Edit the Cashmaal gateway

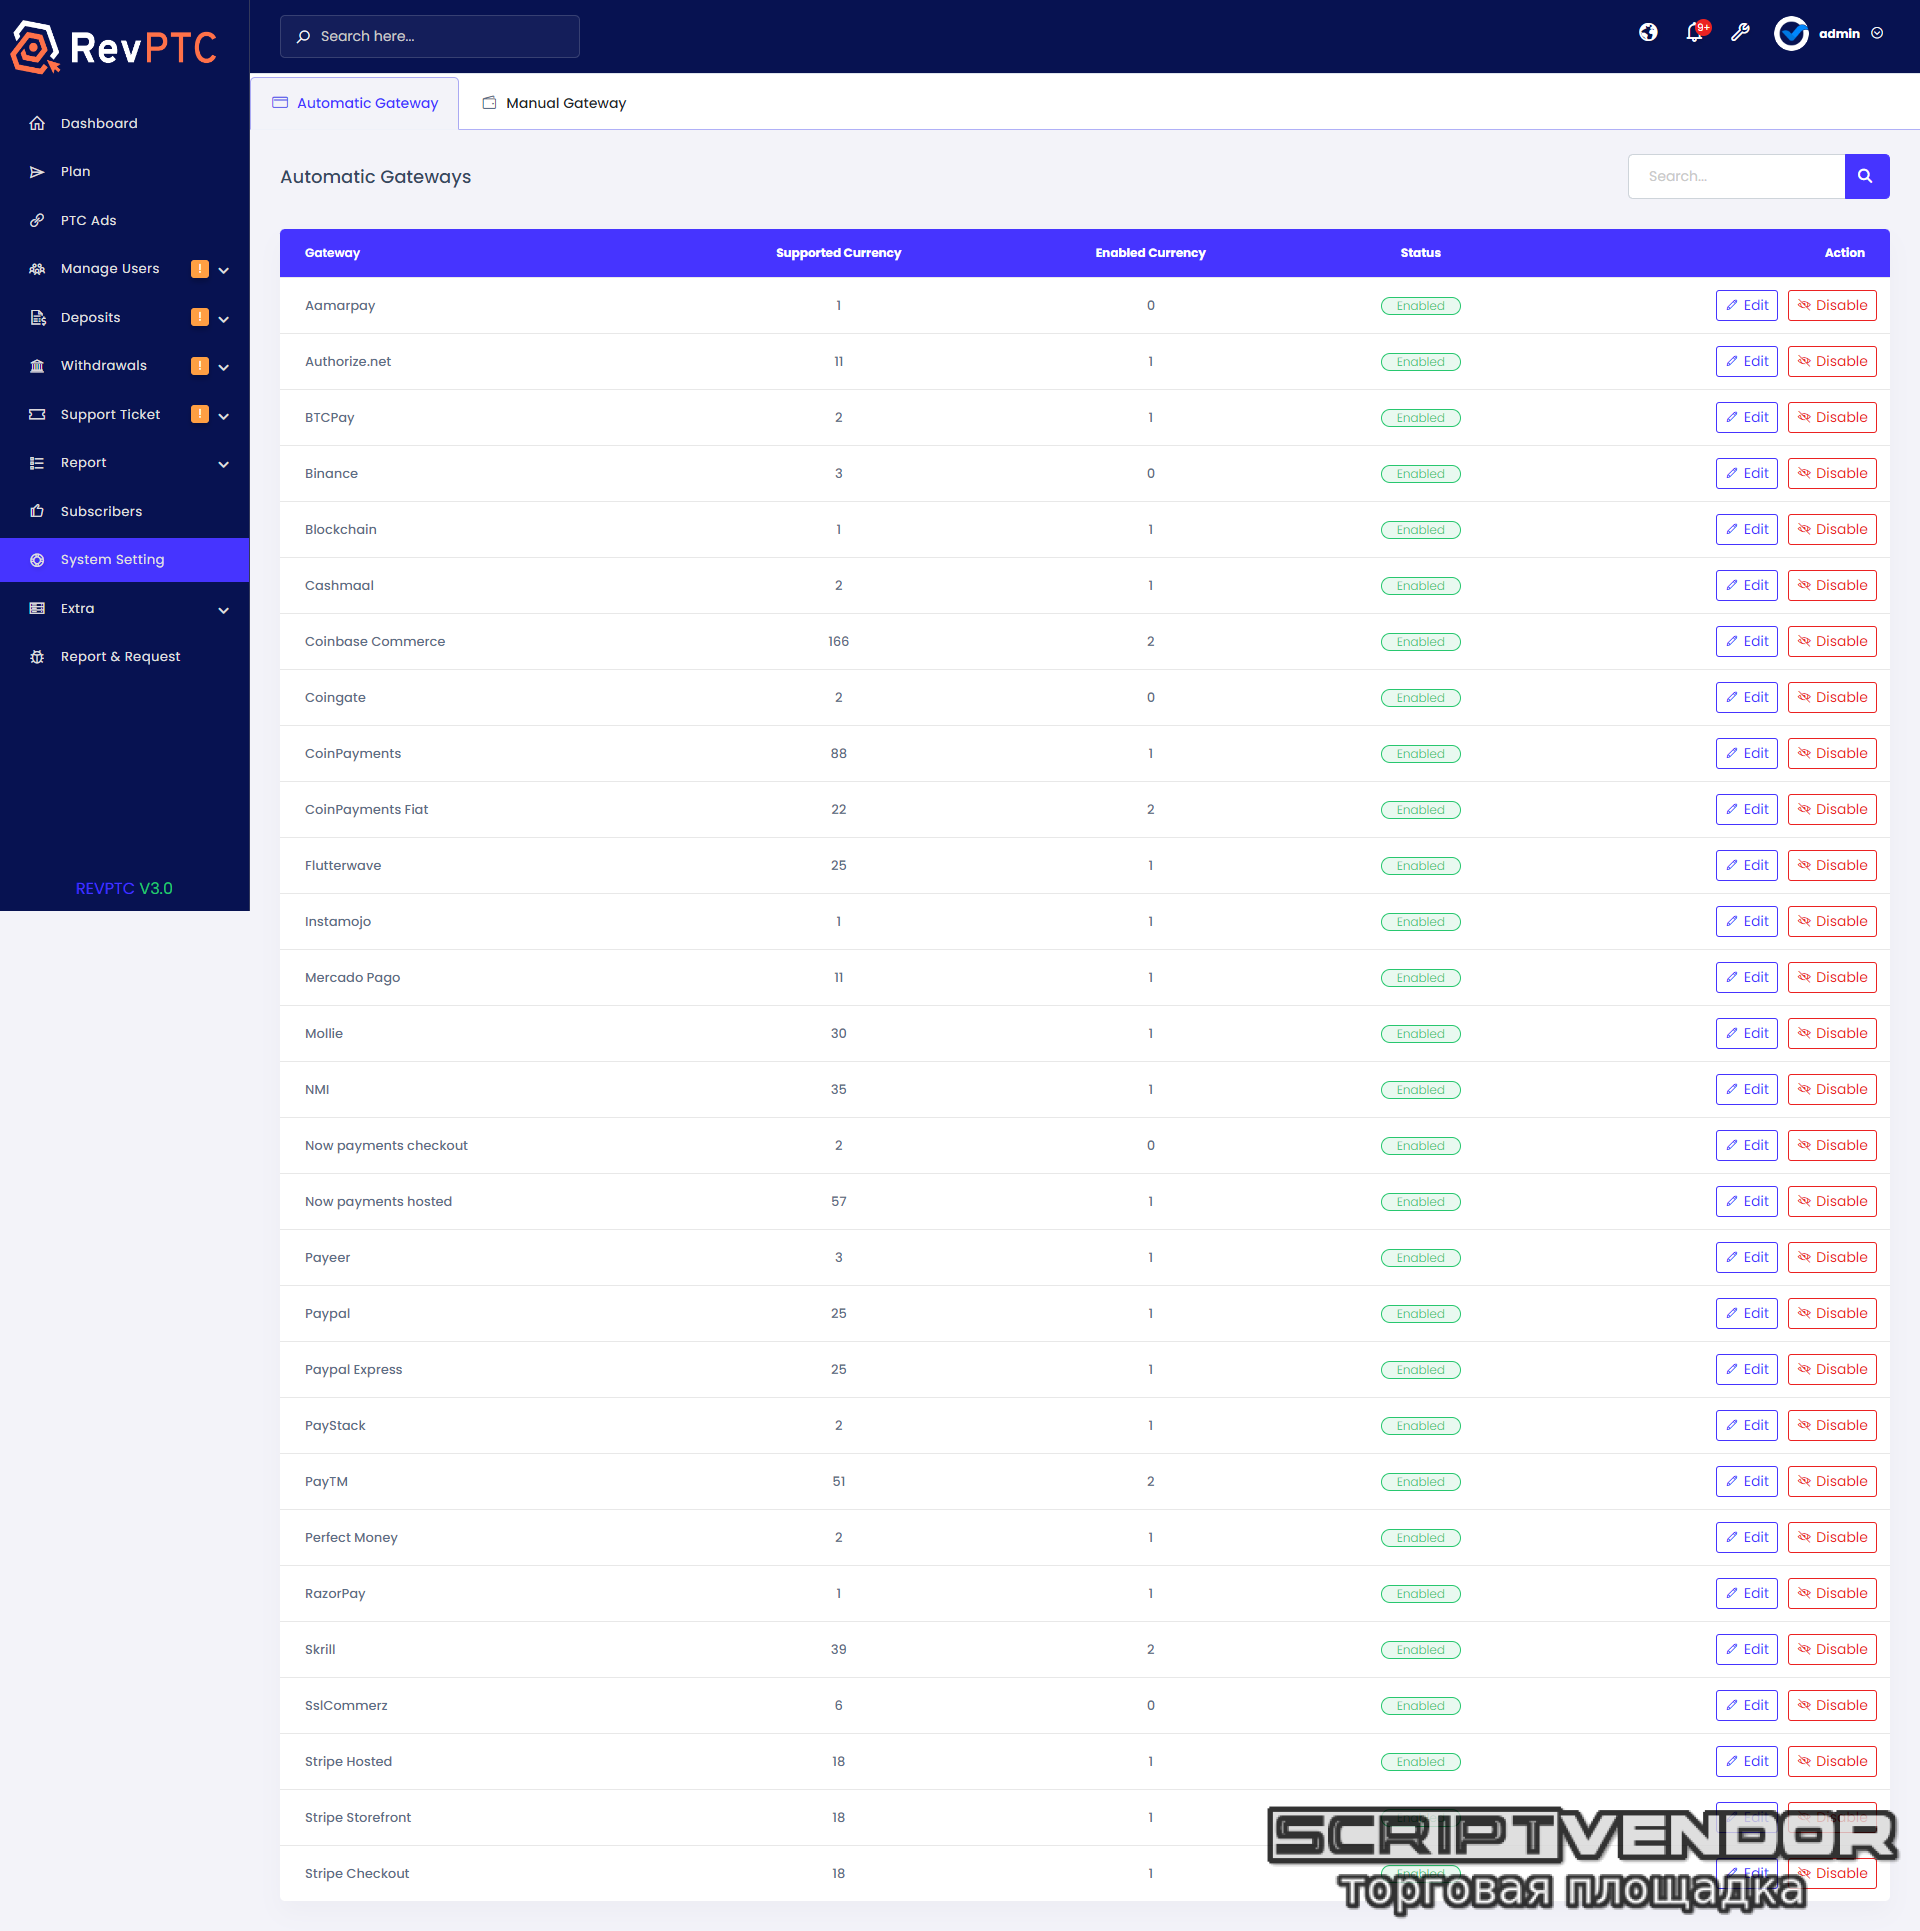click(x=1746, y=585)
